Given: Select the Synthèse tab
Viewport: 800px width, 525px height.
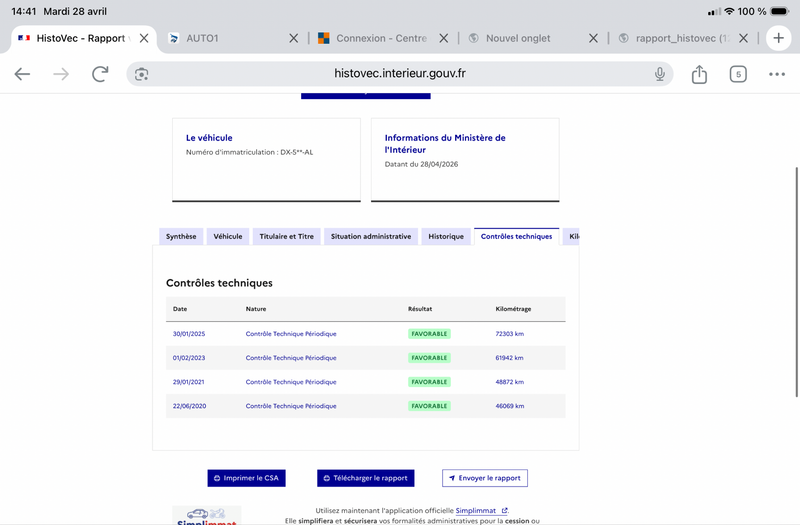Looking at the screenshot, I should click(x=181, y=237).
